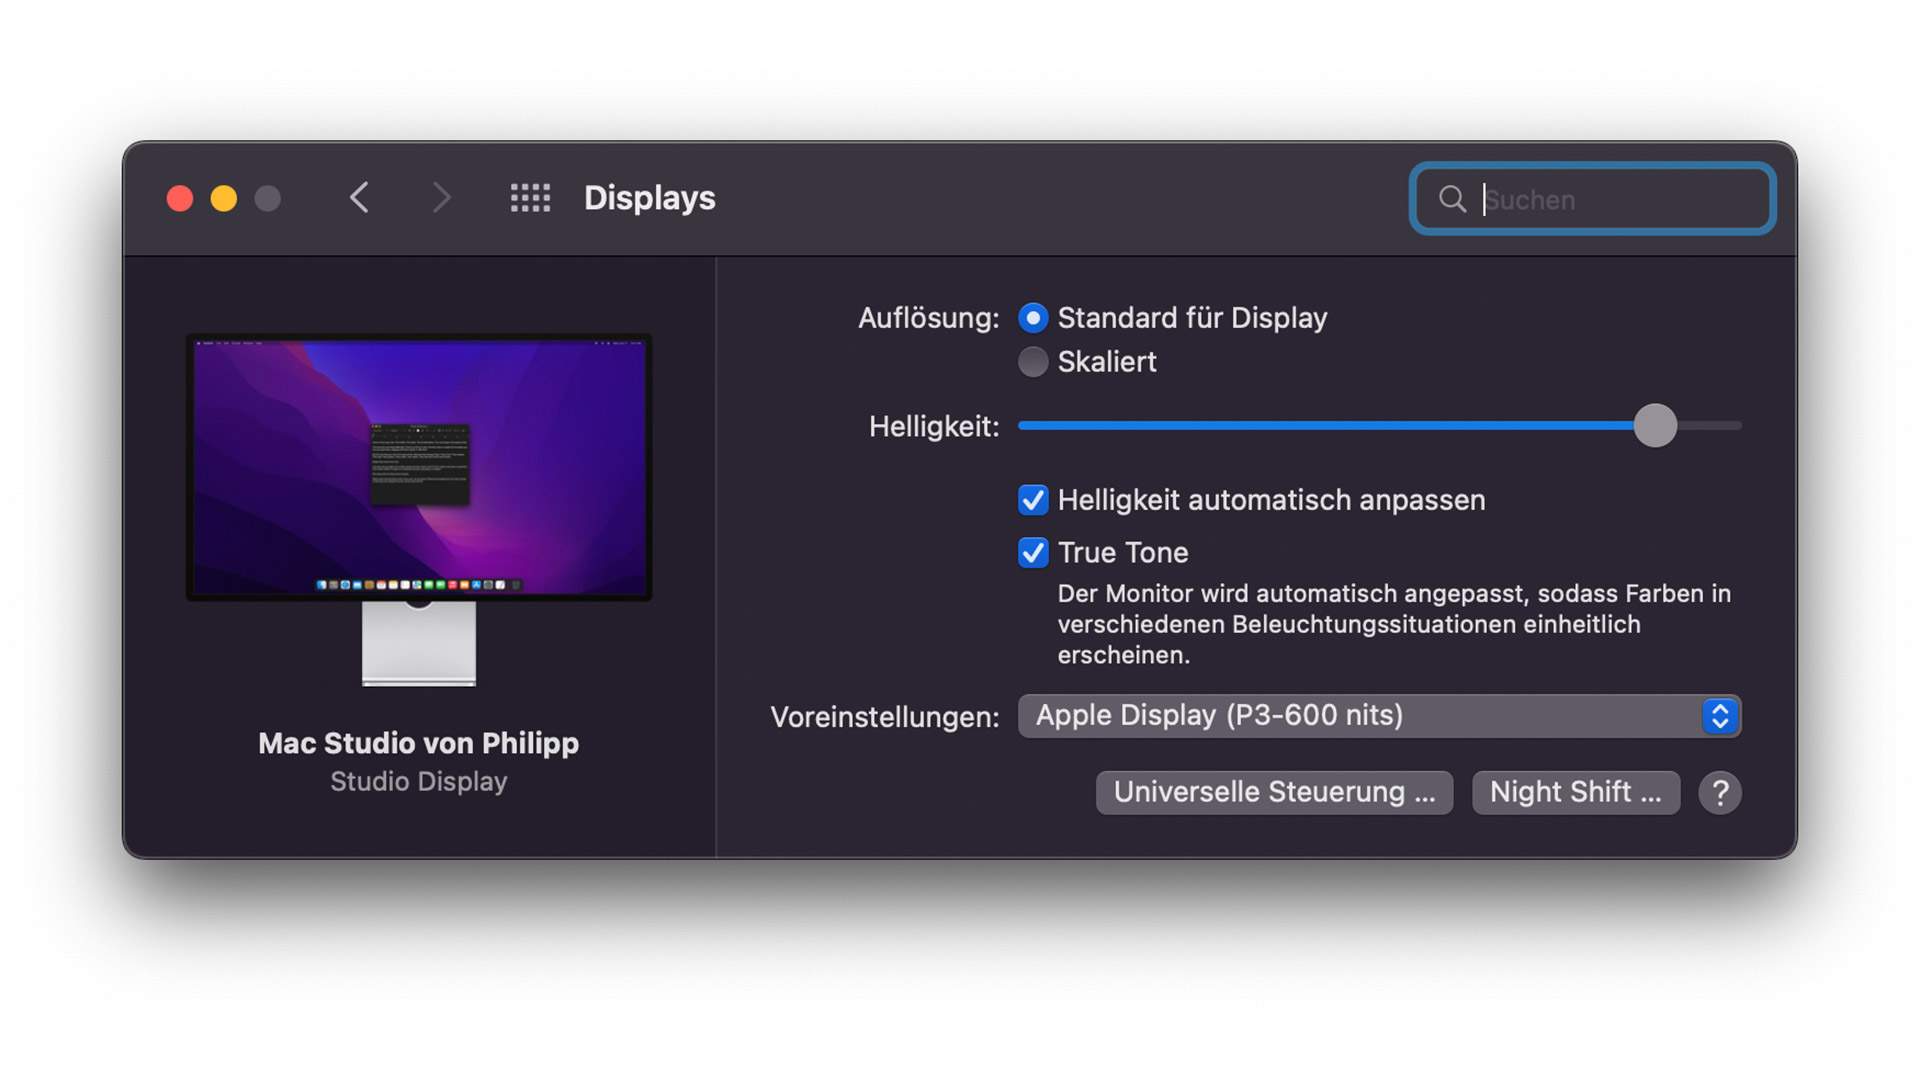
Task: Disable Helligkeit automatisch anpassen checkbox
Action: (1033, 500)
